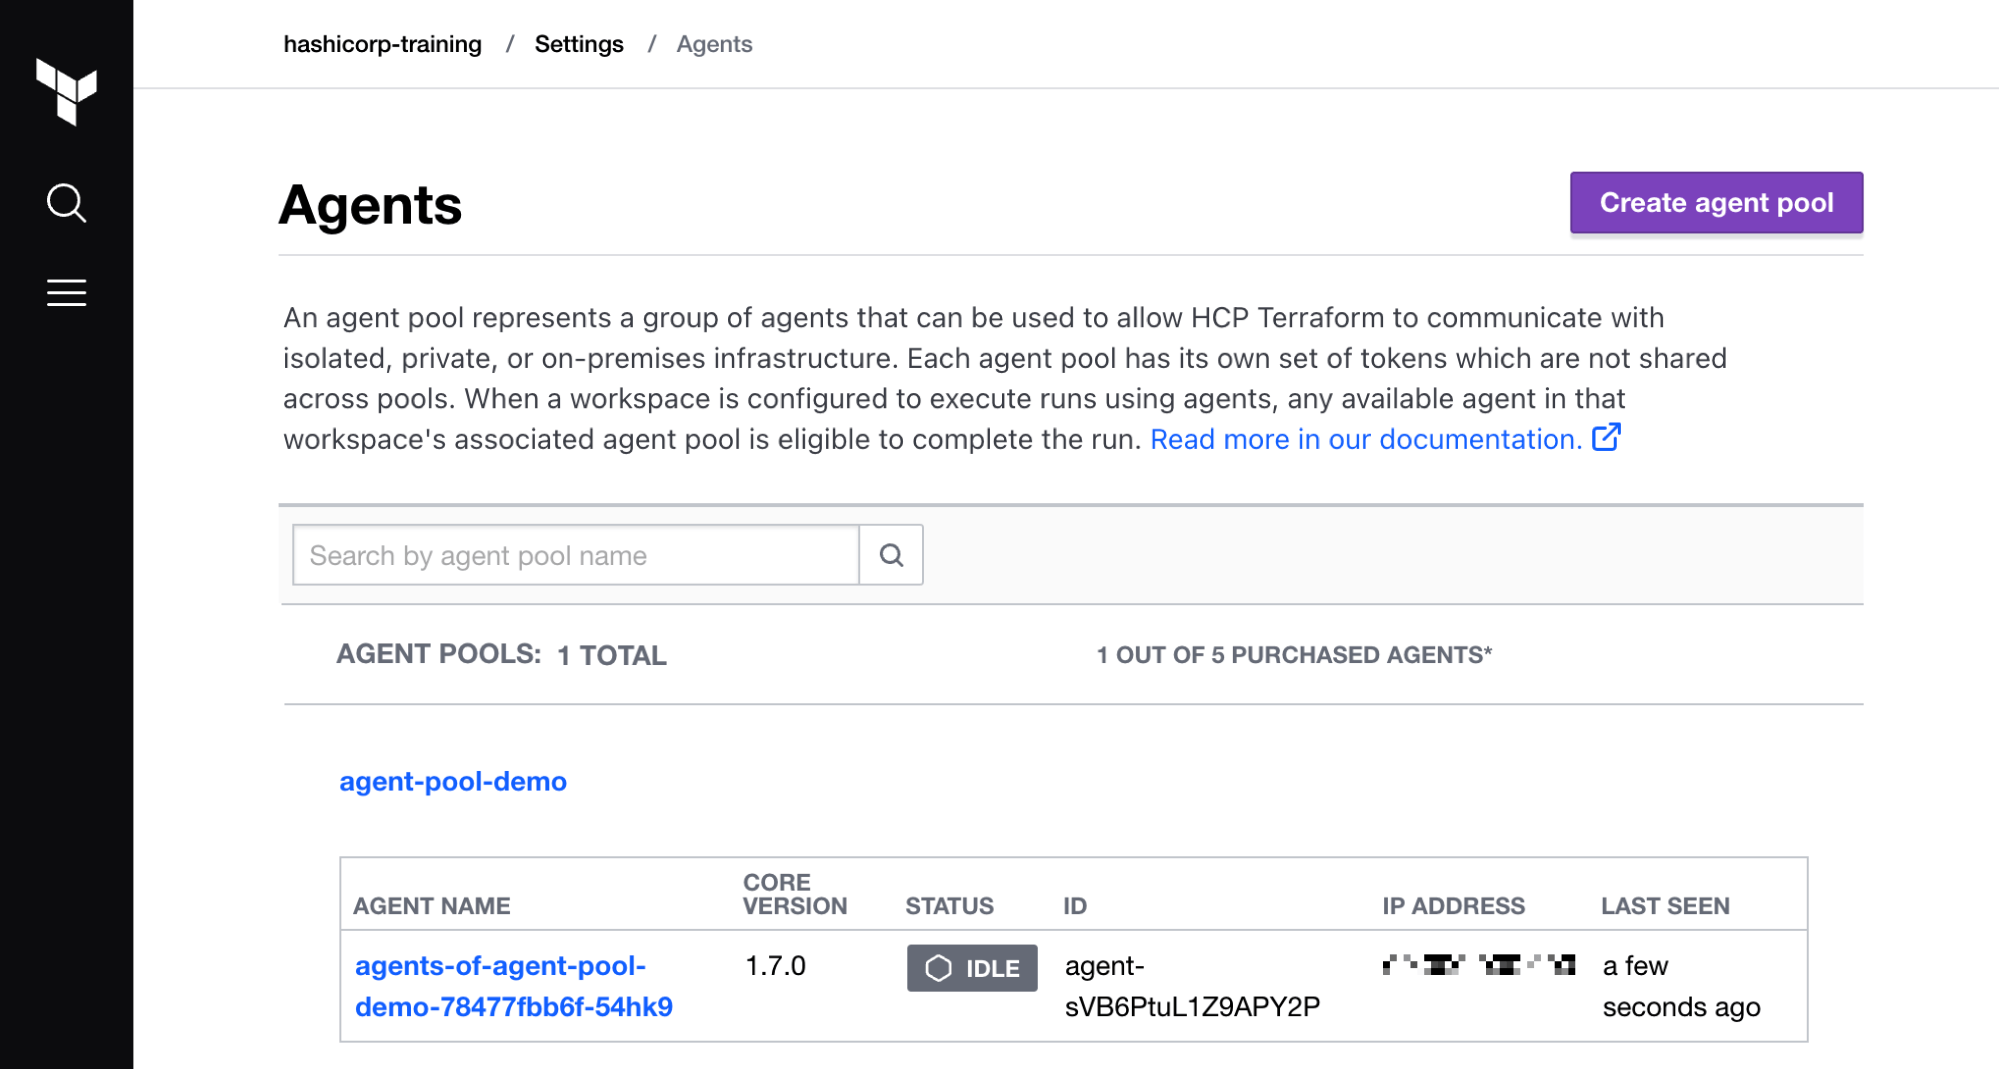Click the search icon beside the pool search field

889,554
